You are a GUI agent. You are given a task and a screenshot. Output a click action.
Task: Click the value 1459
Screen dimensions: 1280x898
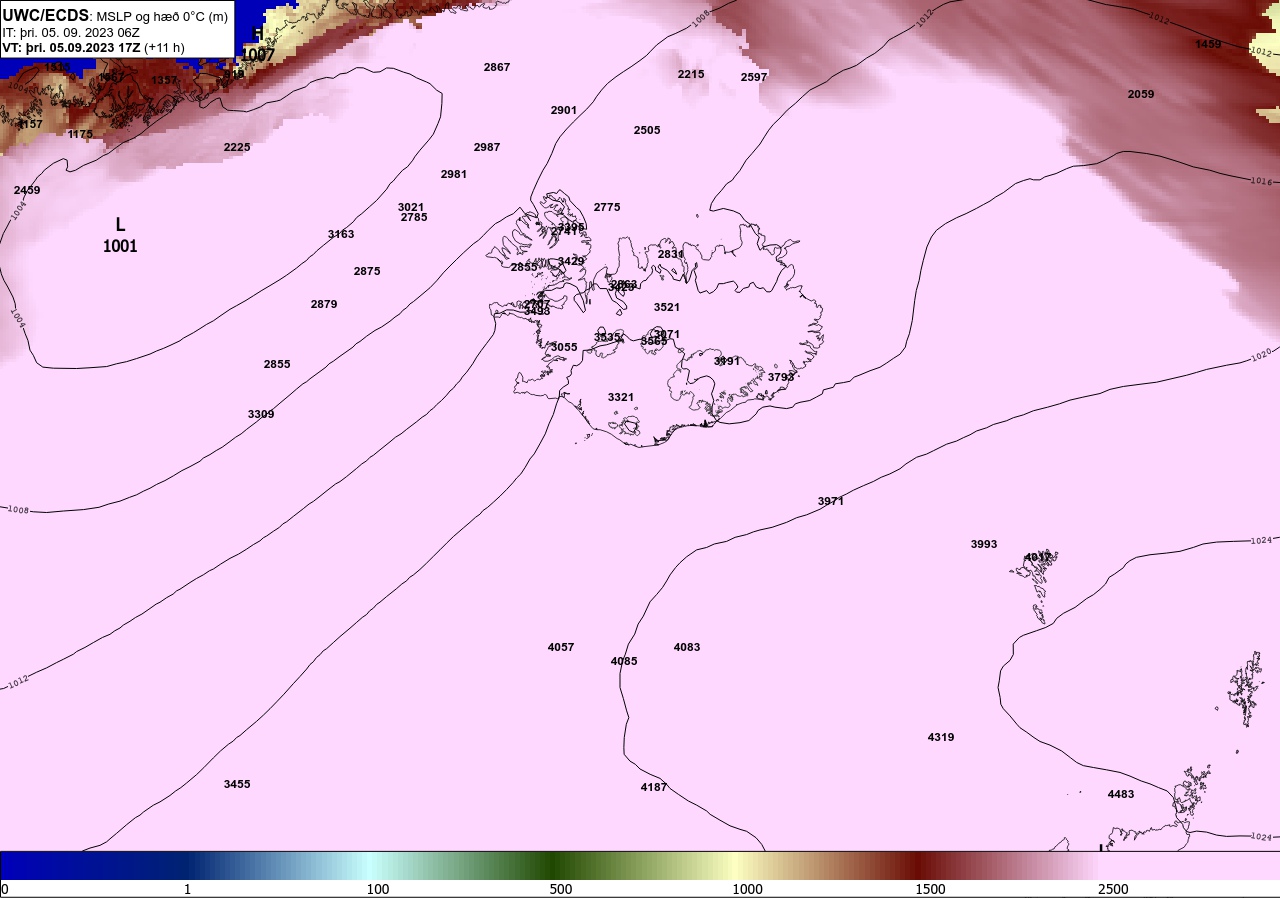pos(1209,44)
